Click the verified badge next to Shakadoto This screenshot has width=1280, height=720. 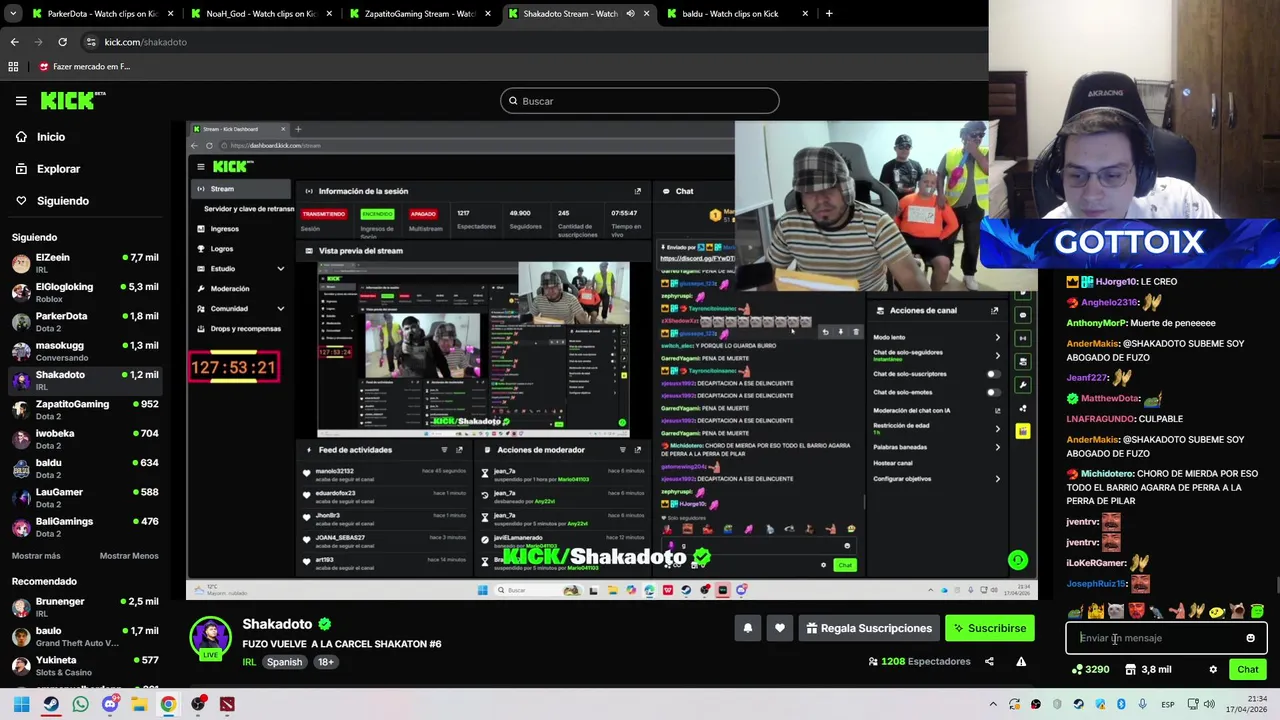pos(325,624)
